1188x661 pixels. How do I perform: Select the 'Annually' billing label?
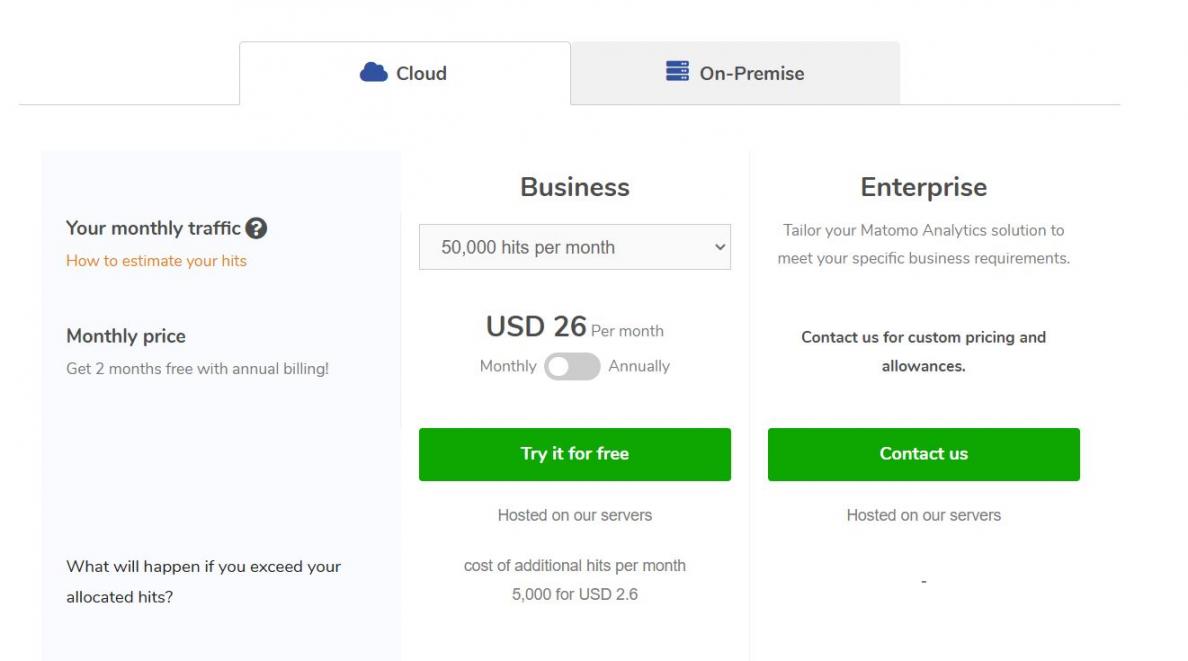[x=639, y=366]
